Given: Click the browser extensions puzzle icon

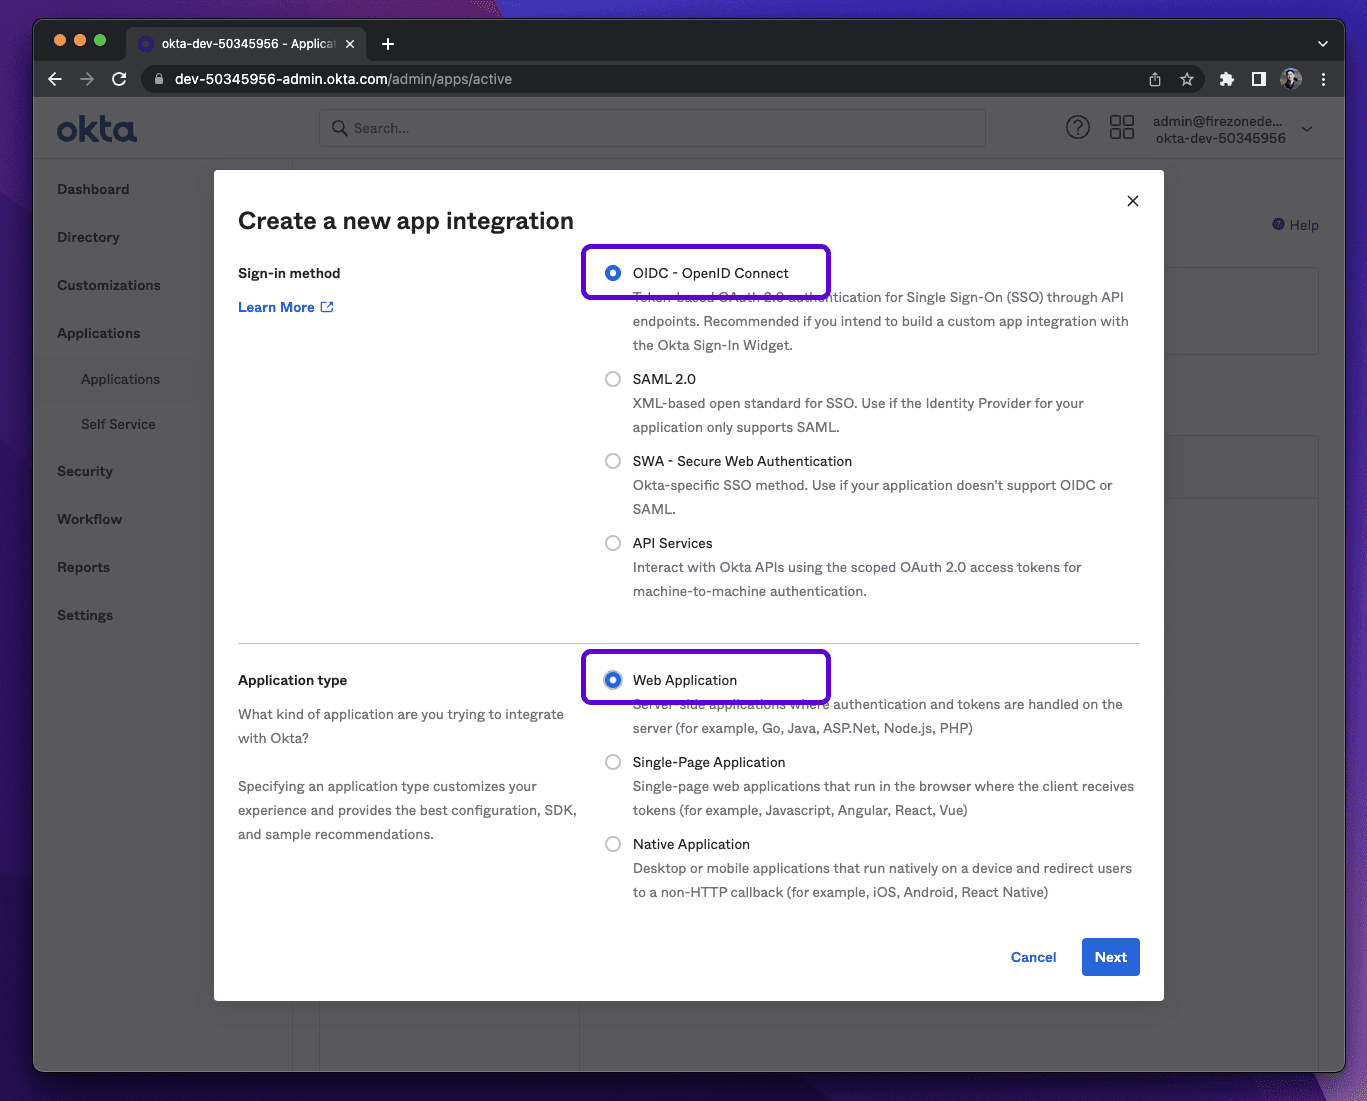Looking at the screenshot, I should point(1225,78).
